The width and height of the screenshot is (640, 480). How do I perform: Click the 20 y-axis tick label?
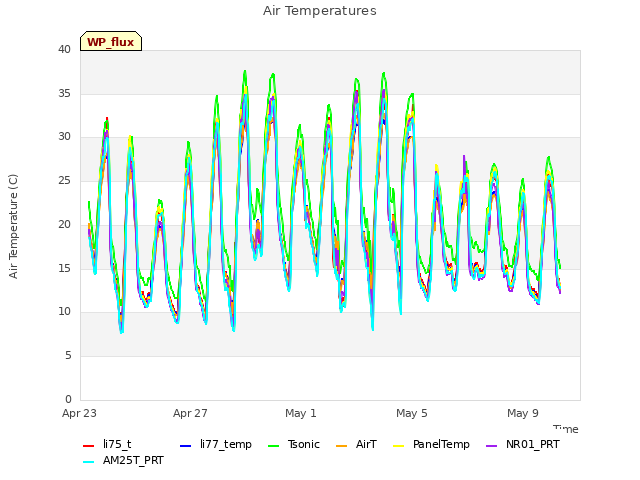tap(64, 224)
